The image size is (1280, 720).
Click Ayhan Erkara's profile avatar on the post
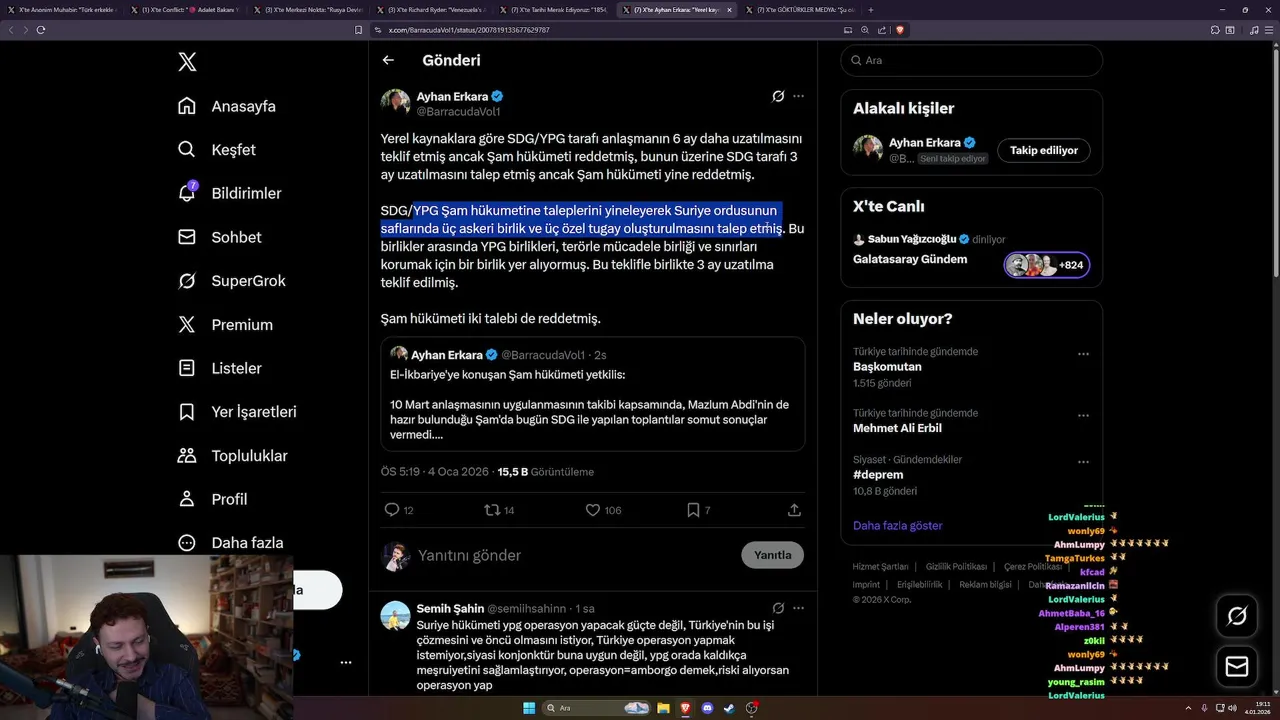tap(395, 103)
